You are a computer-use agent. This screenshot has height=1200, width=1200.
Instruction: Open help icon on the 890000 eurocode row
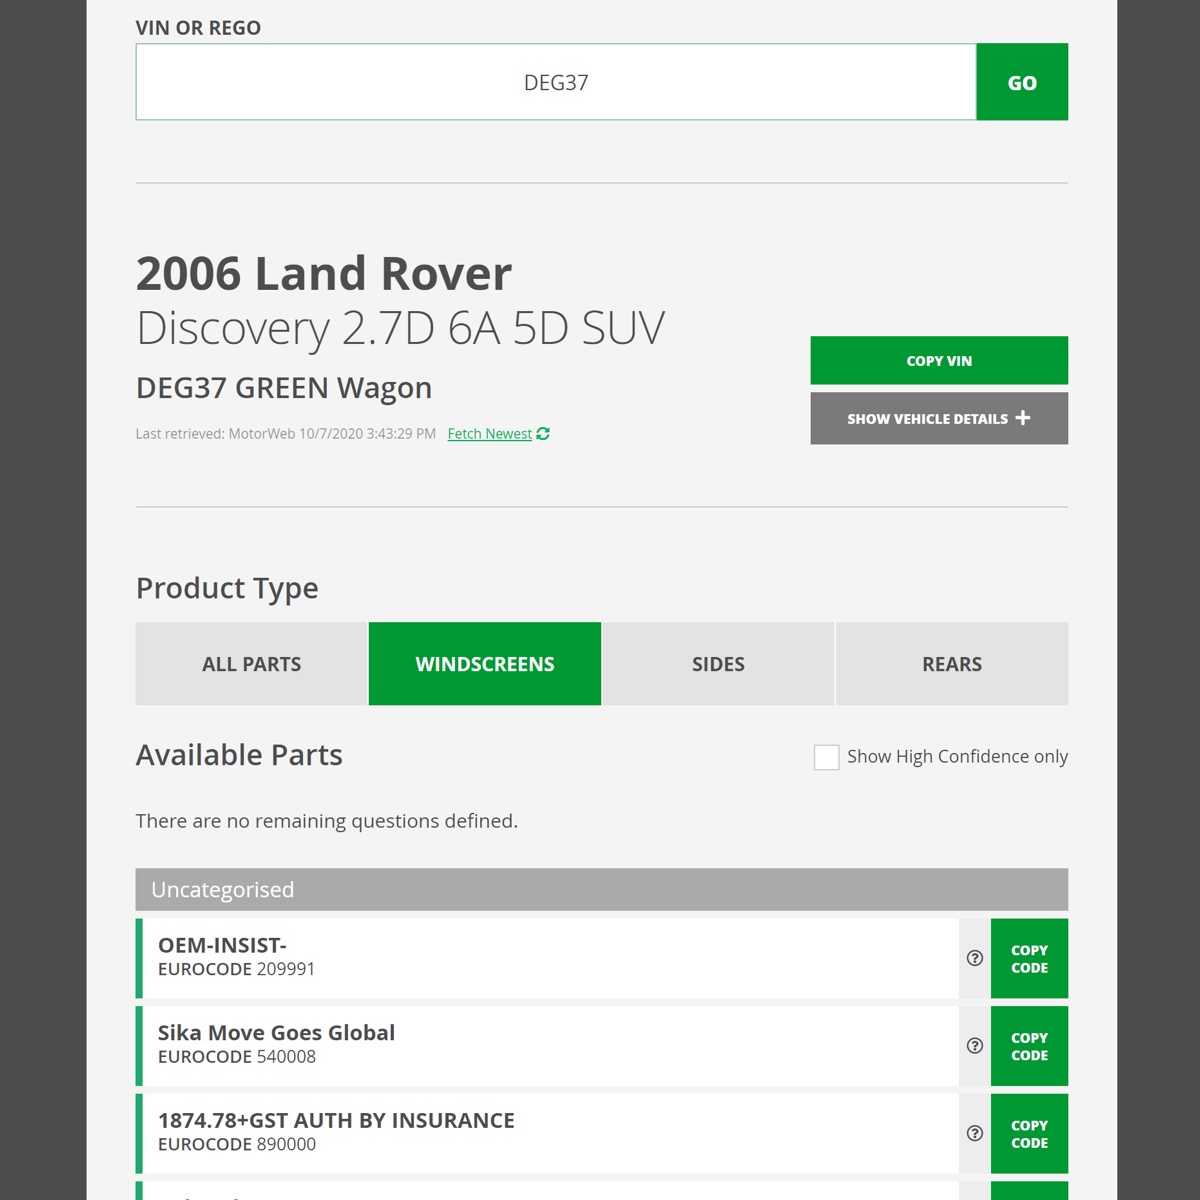pos(973,1133)
